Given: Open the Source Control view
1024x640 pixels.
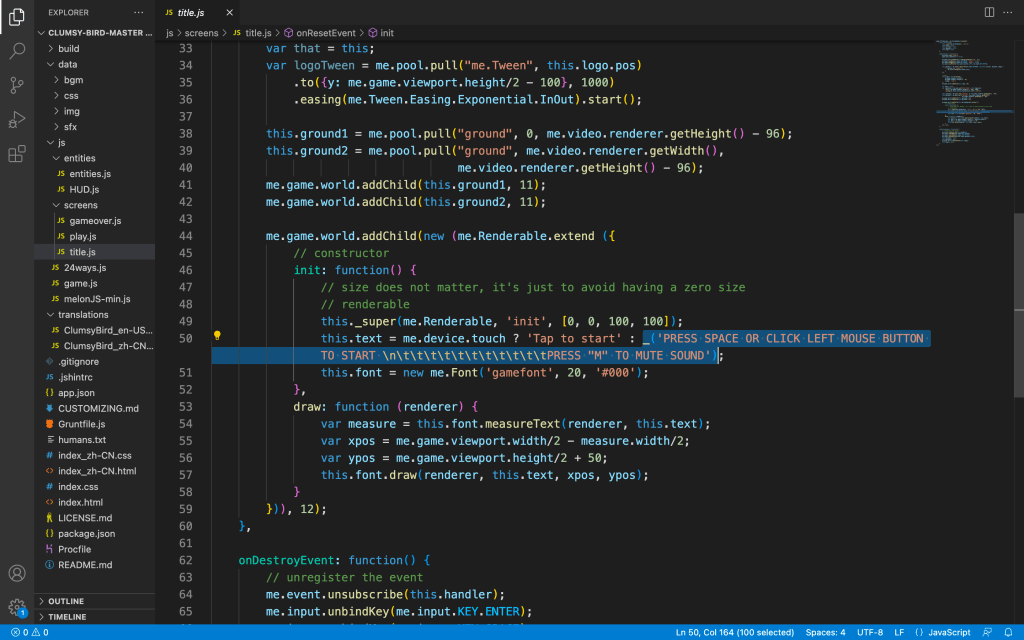Looking at the screenshot, I should 17,85.
